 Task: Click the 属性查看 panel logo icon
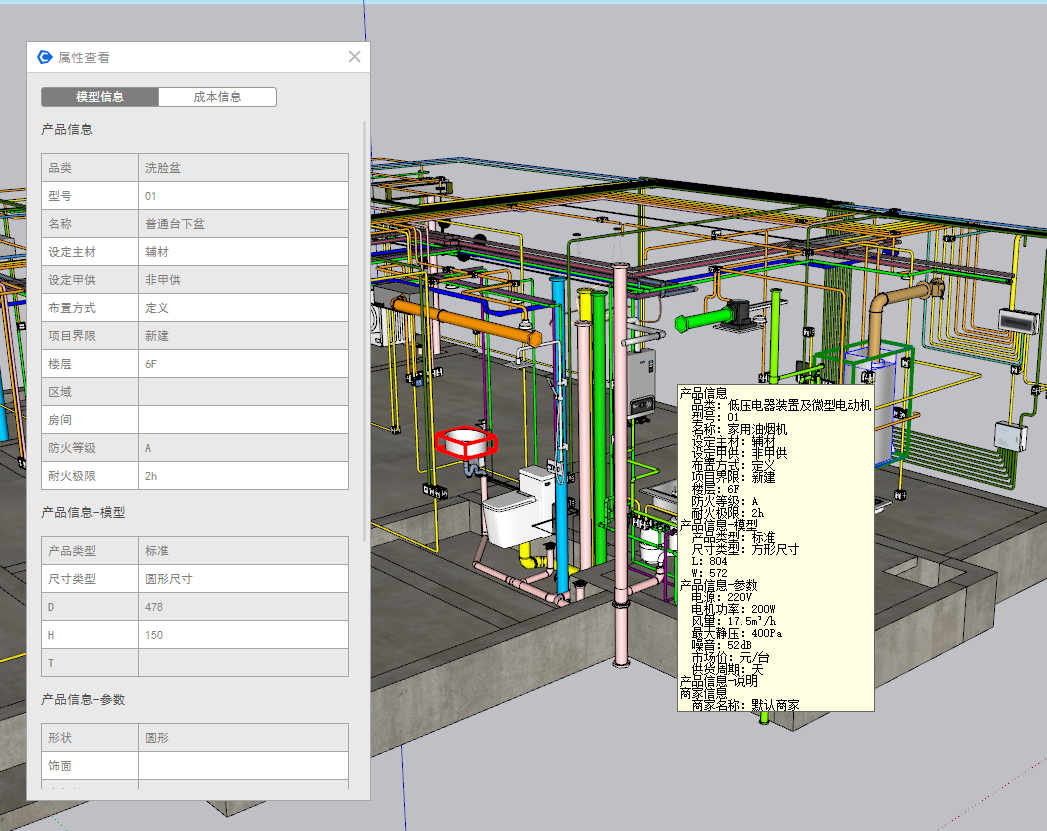45,57
